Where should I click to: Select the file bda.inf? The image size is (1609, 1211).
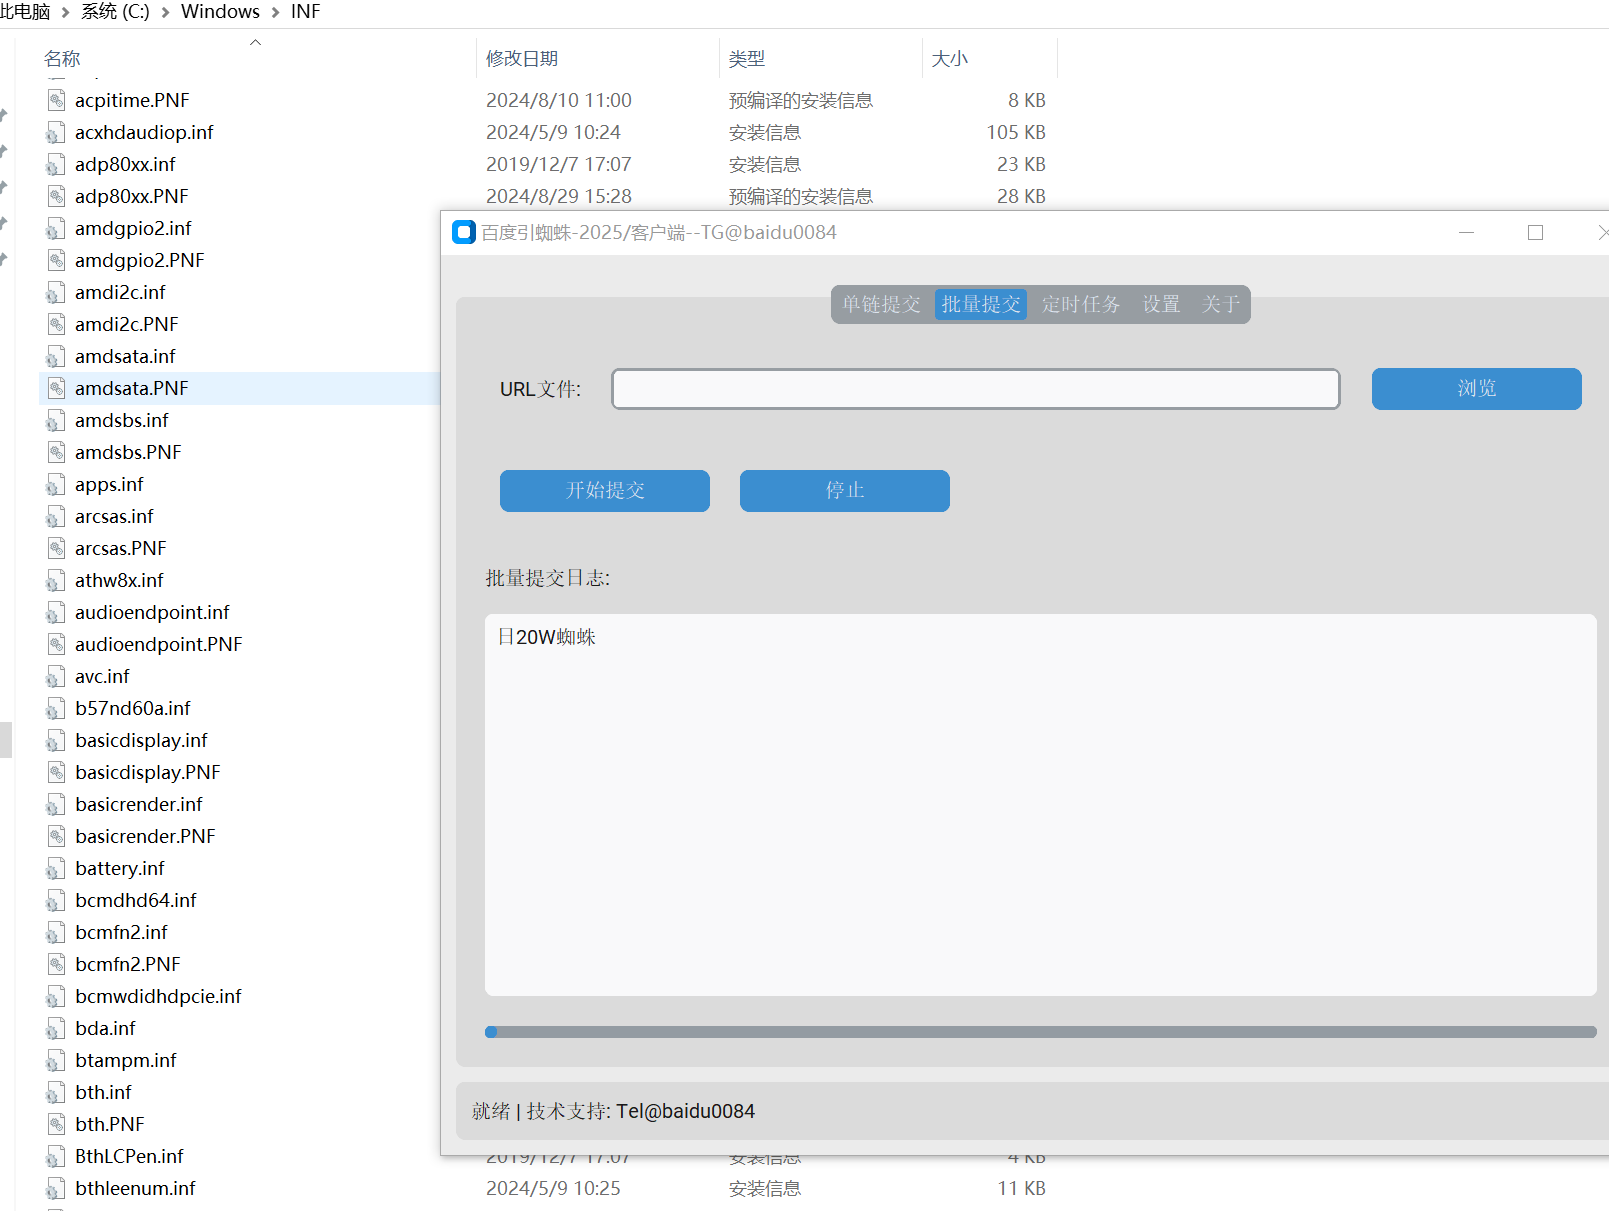[105, 1028]
